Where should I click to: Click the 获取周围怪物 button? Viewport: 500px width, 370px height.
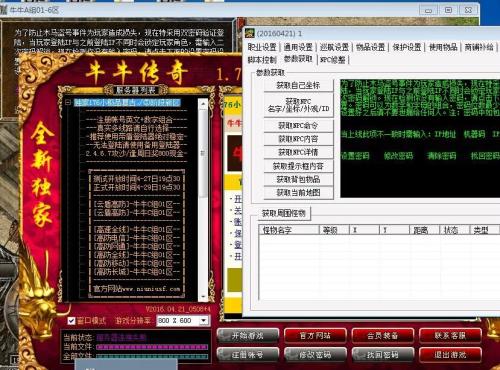tap(284, 213)
